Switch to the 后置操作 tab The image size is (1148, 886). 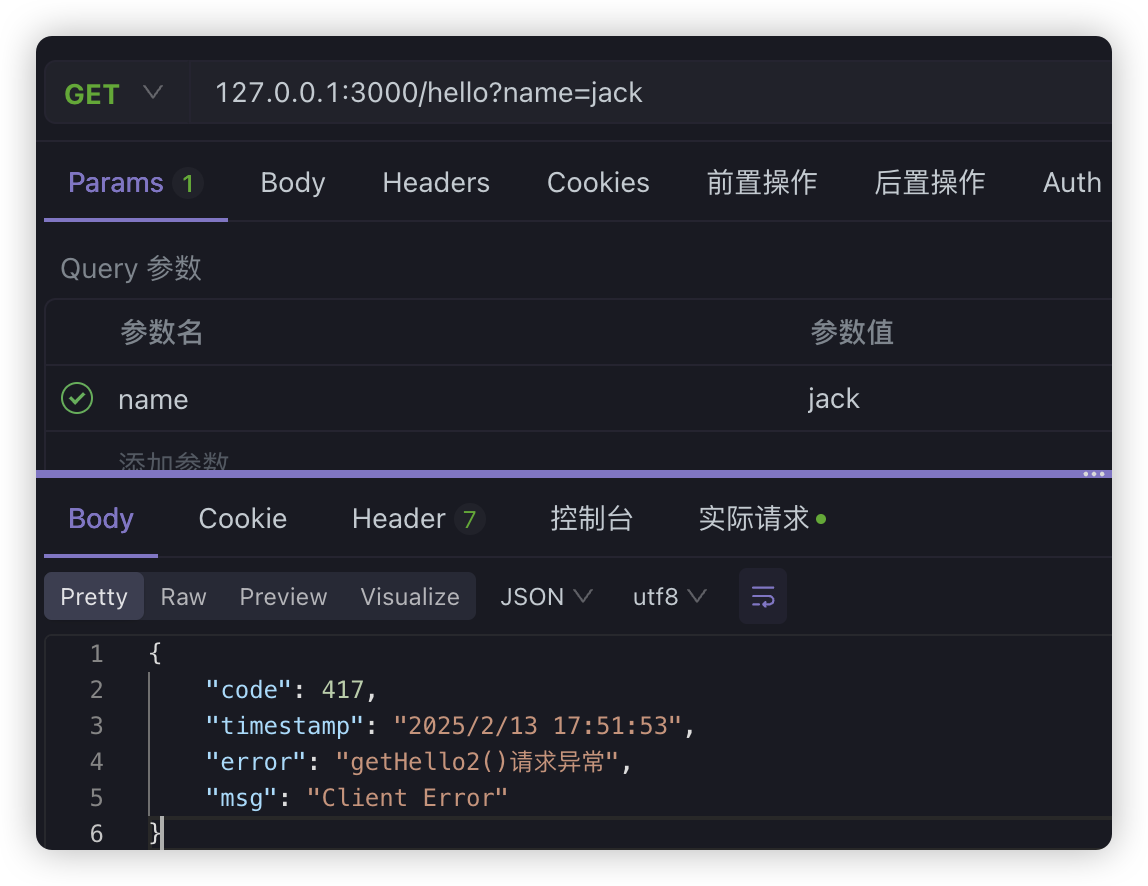coord(929,183)
